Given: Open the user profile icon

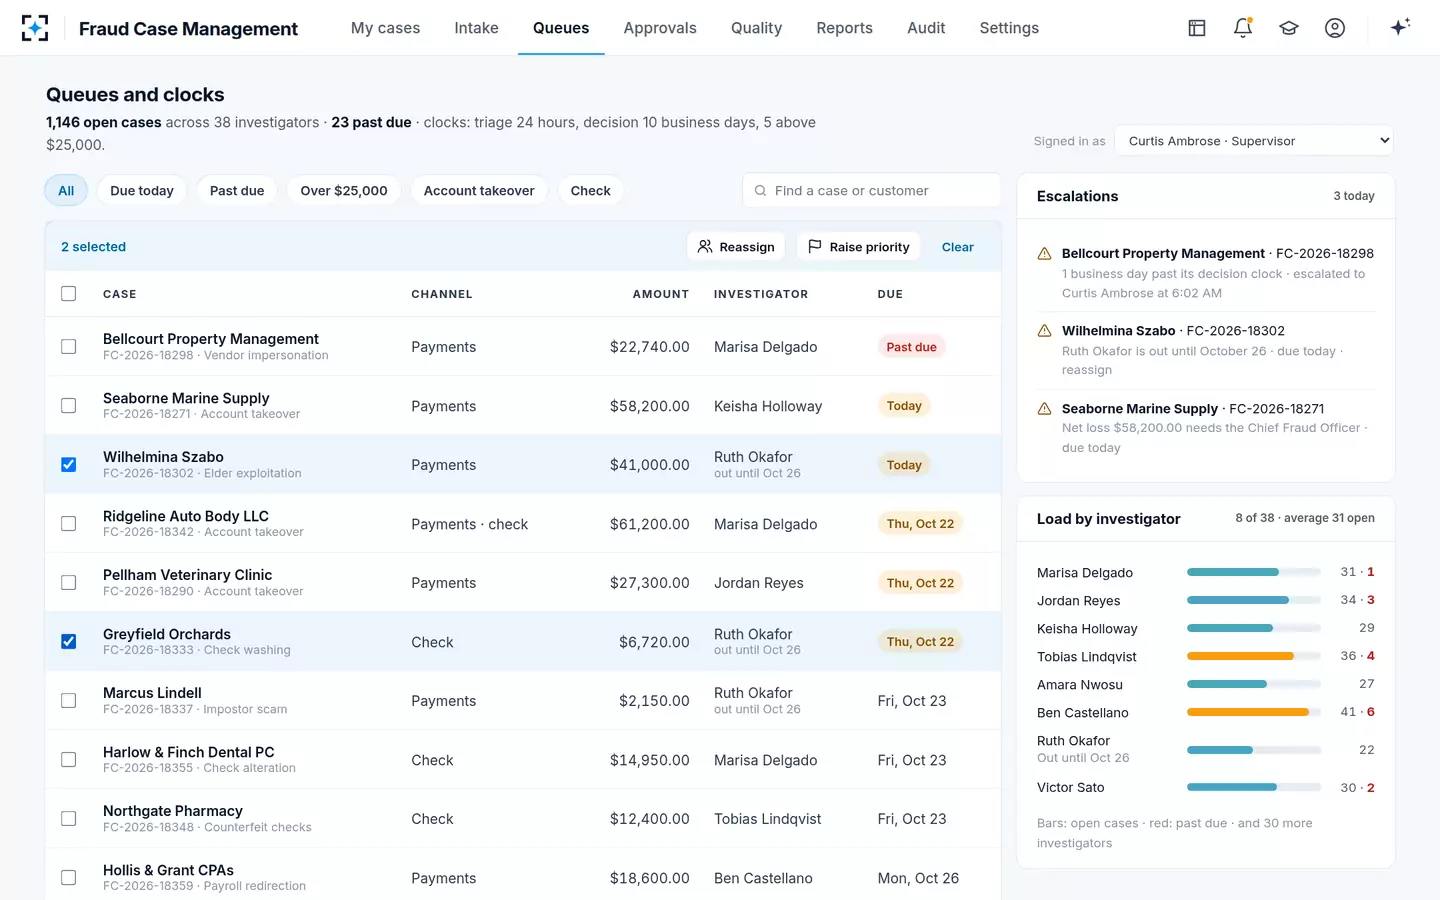Looking at the screenshot, I should (x=1335, y=28).
